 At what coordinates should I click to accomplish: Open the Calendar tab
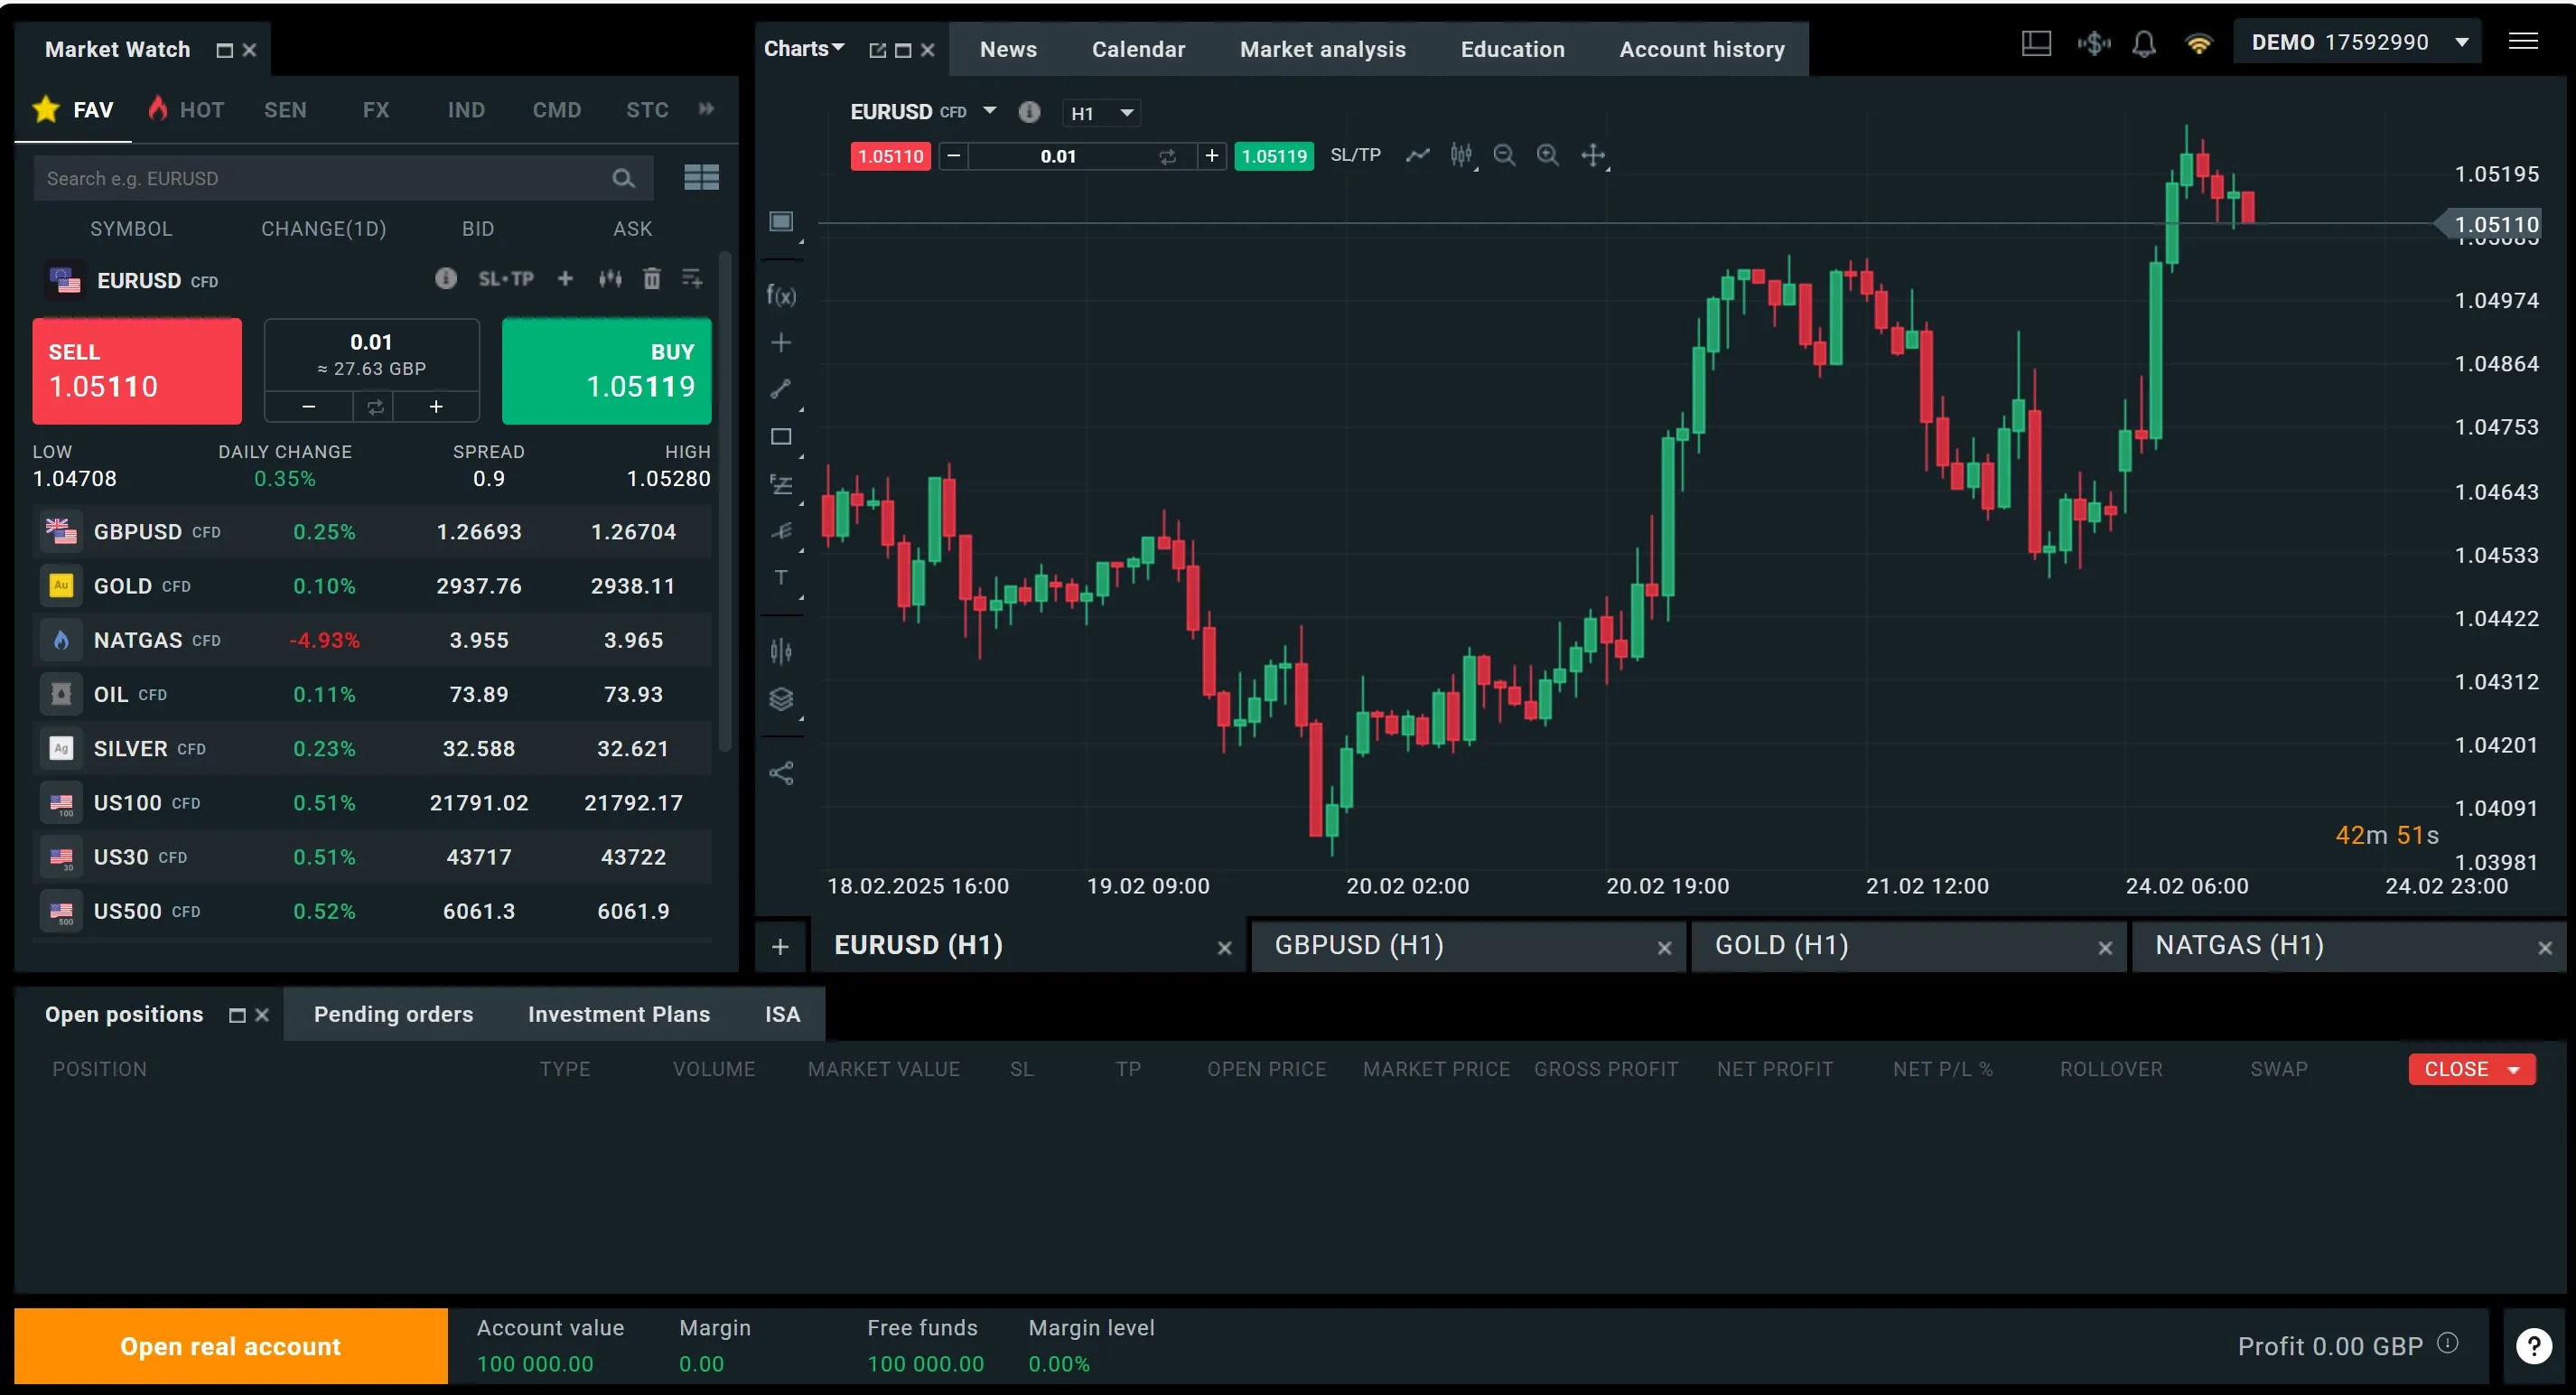(x=1138, y=49)
